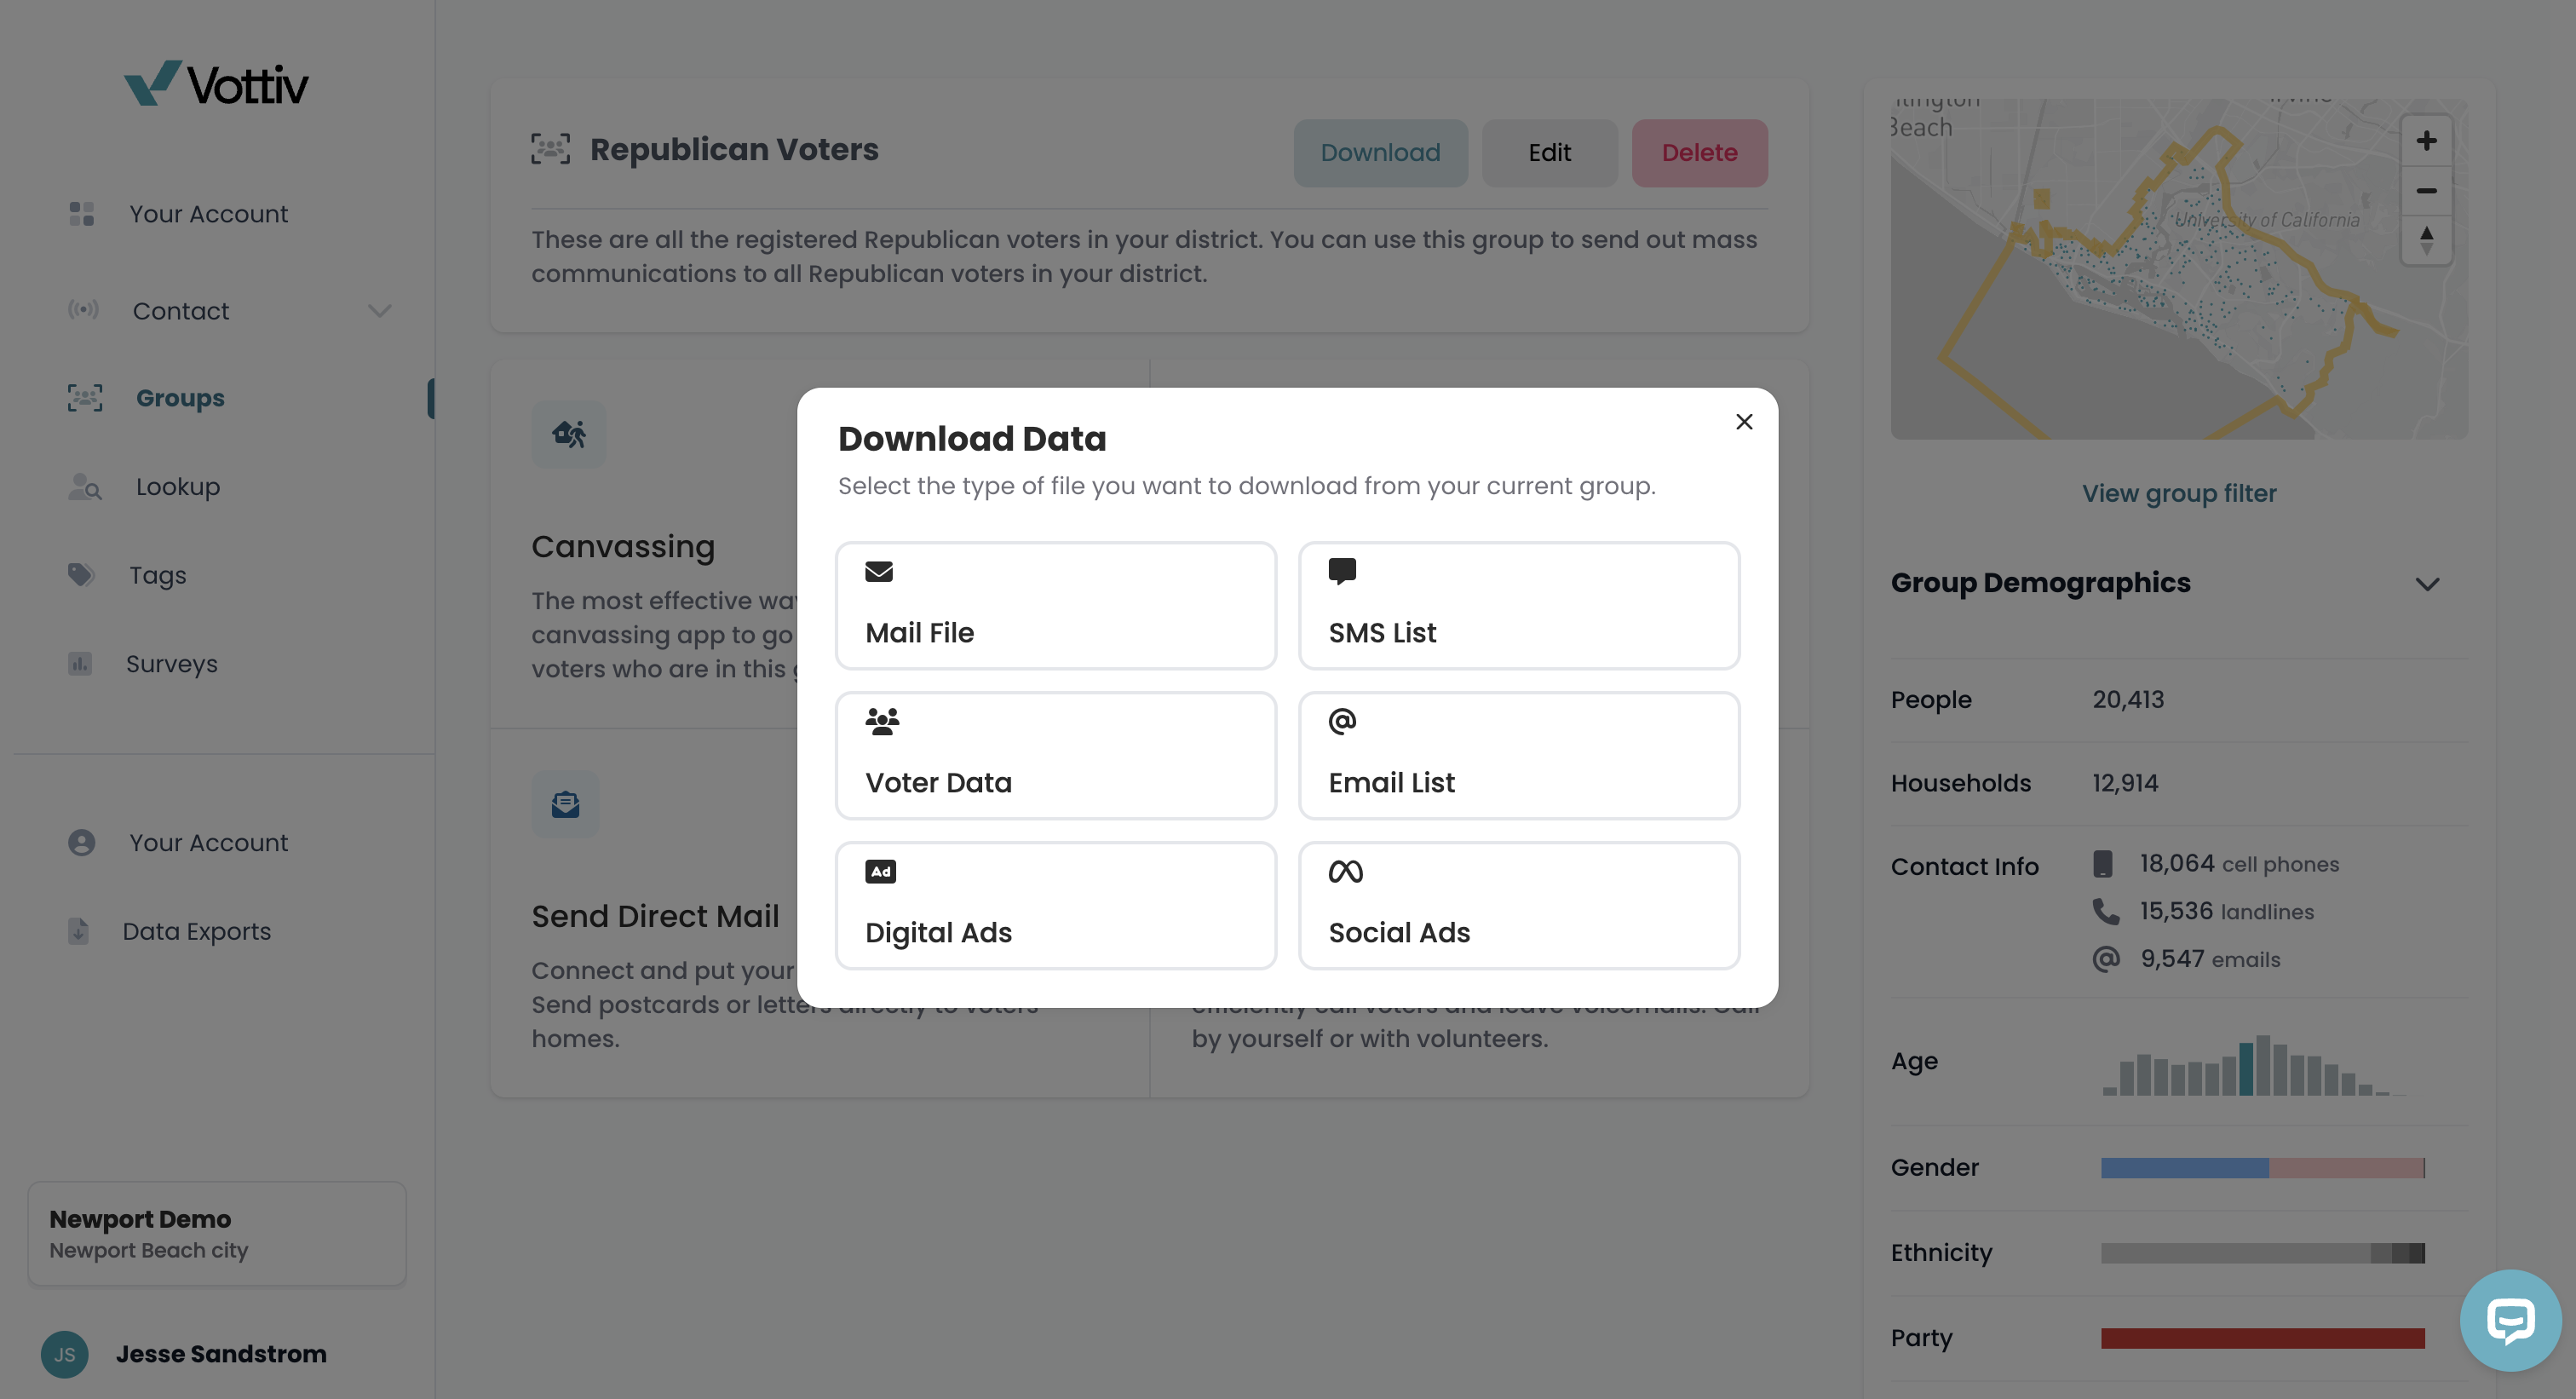Open the Tags page

coord(158,575)
